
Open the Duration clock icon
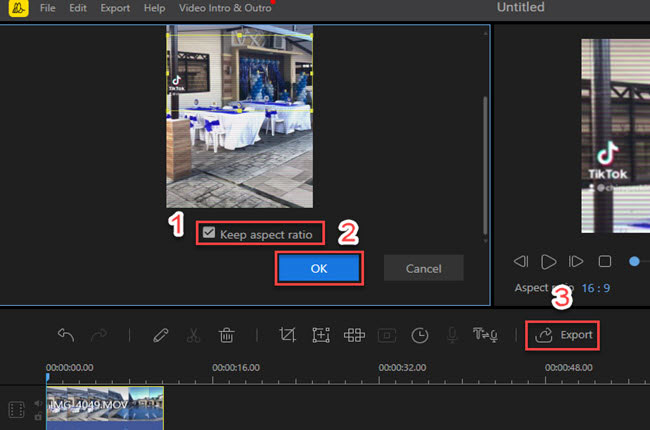[420, 335]
